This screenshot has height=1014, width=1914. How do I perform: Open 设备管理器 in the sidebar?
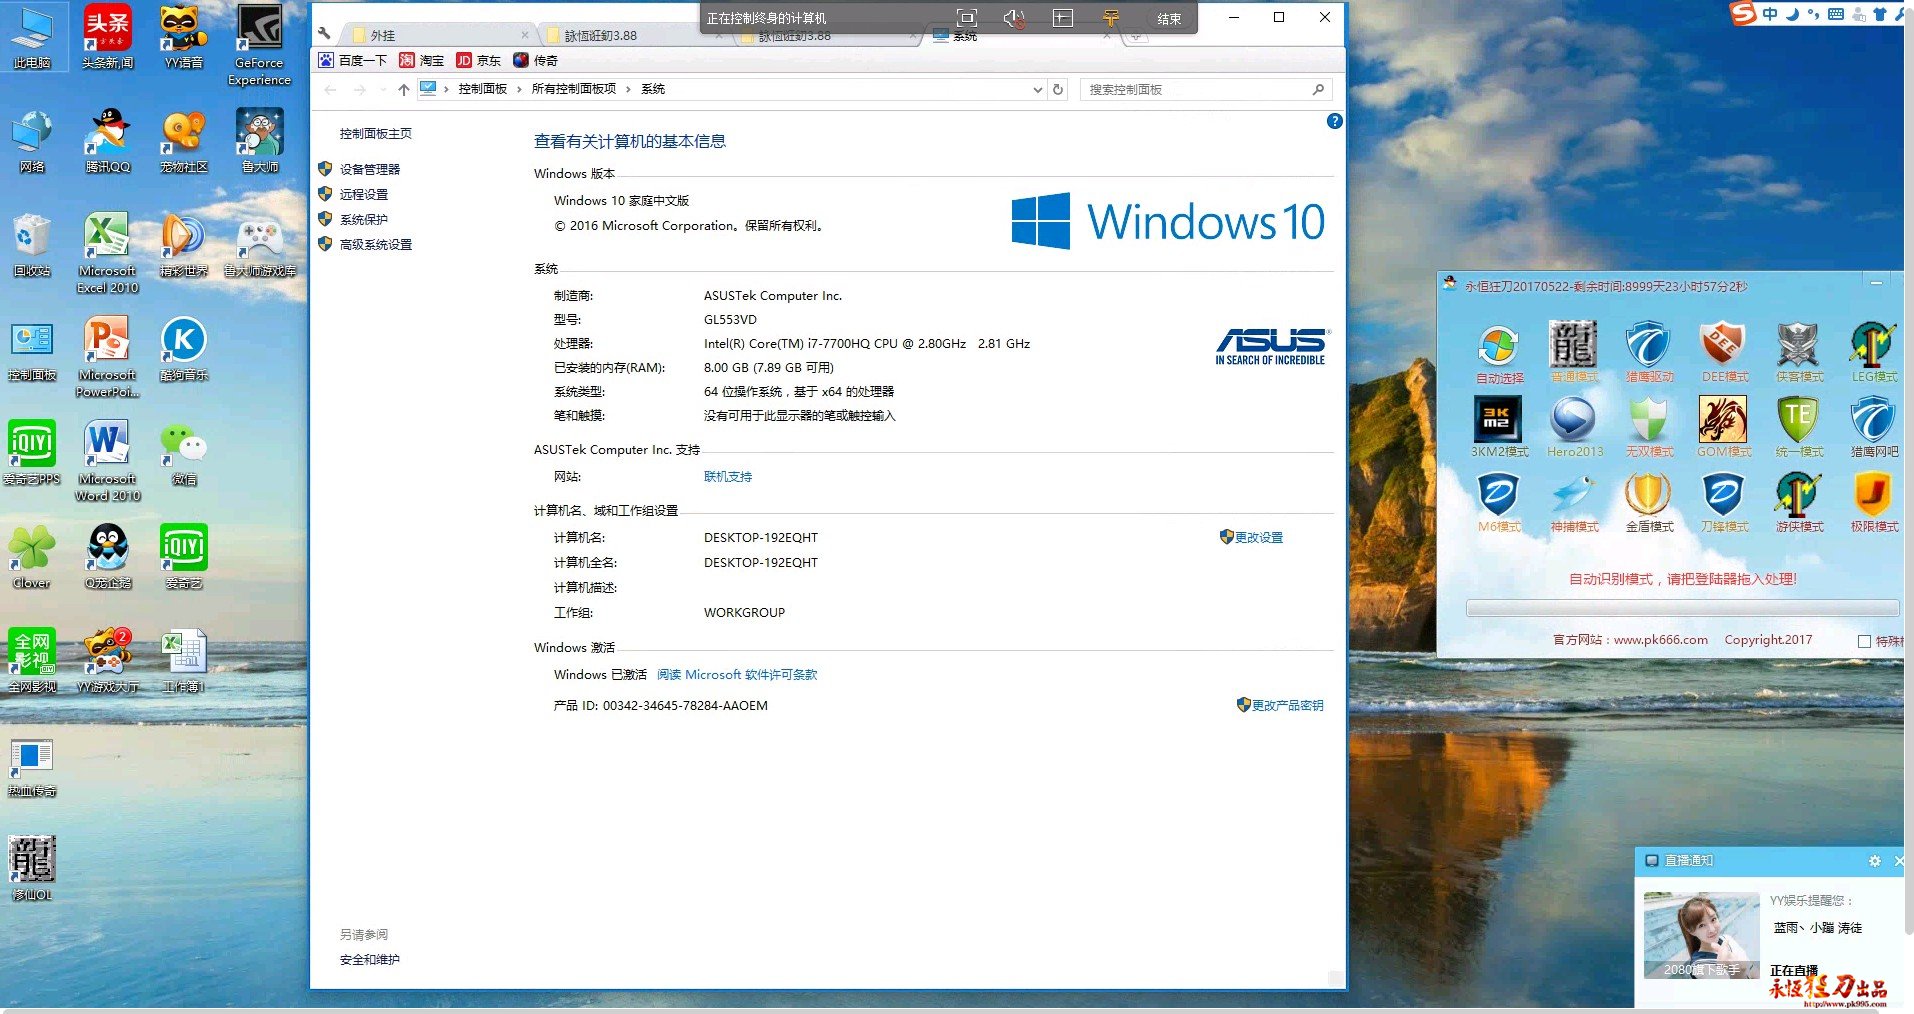click(x=369, y=169)
